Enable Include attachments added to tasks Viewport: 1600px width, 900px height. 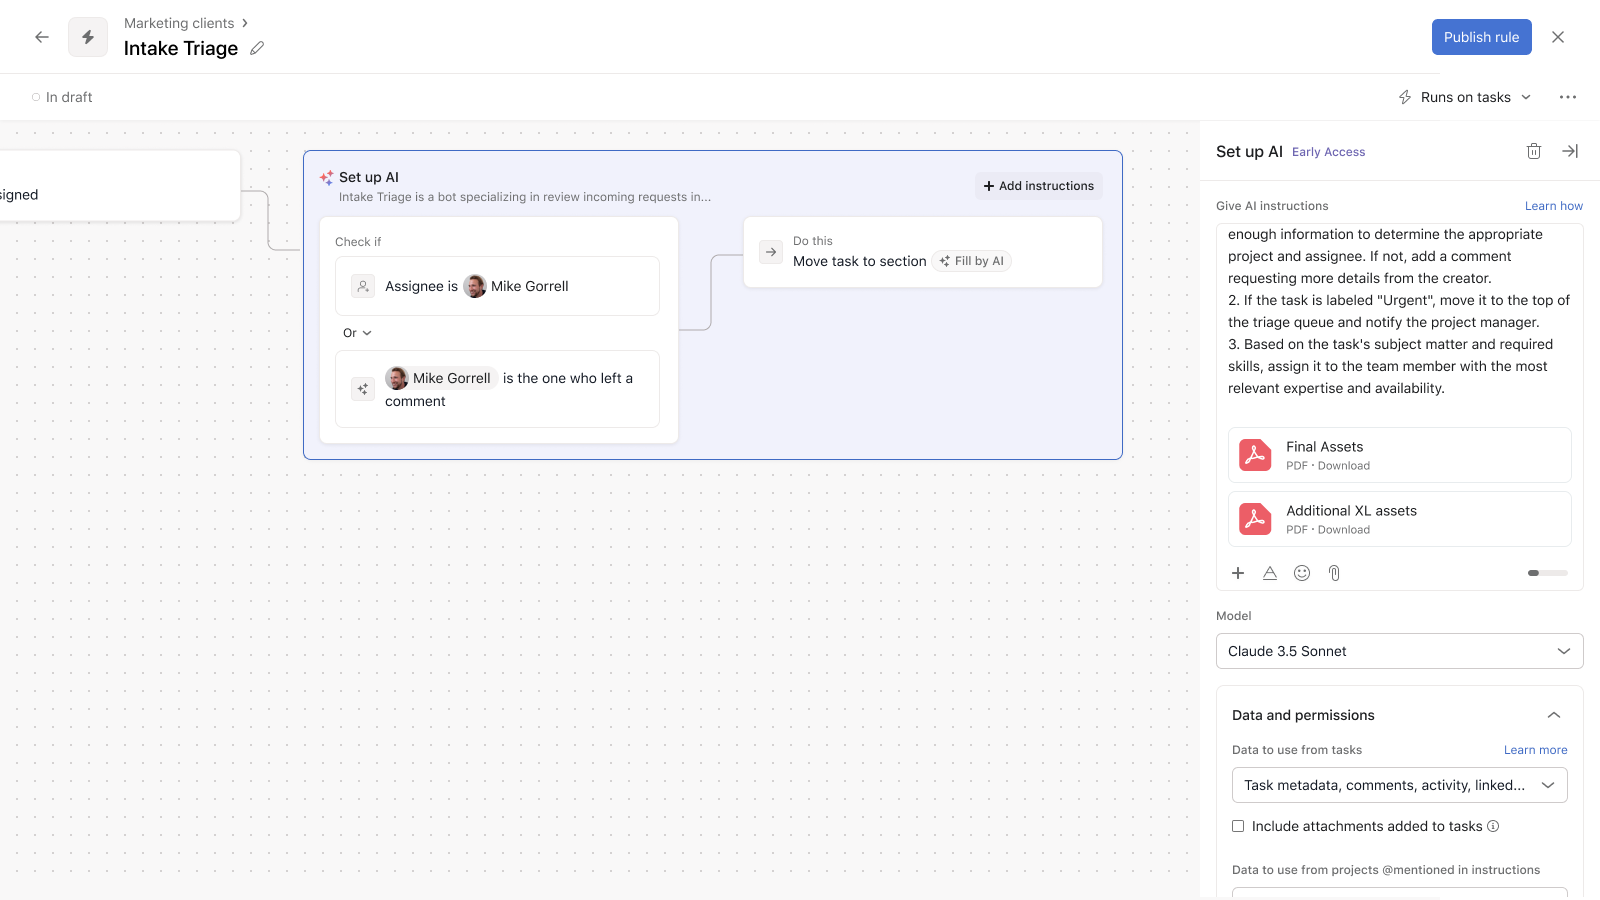coord(1238,826)
